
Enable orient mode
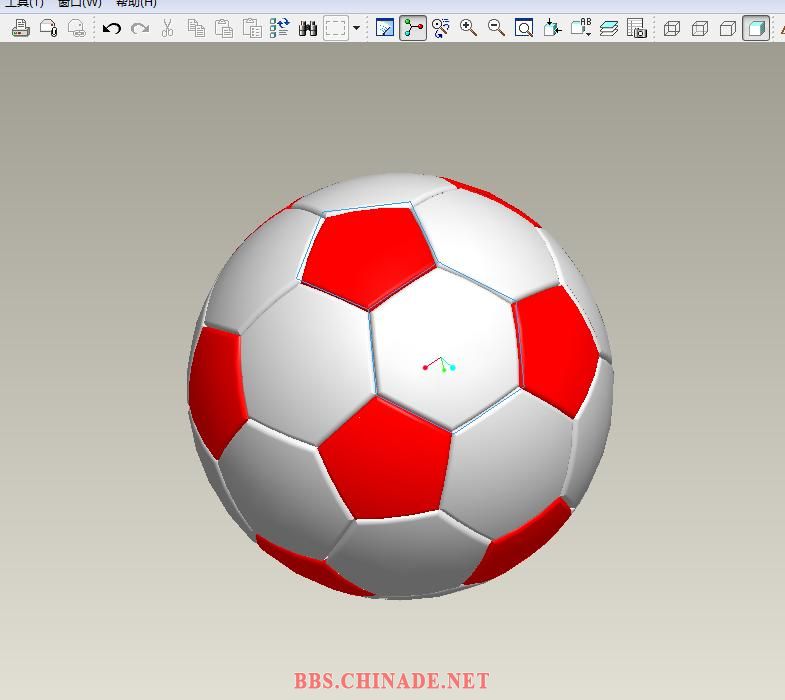[441, 28]
